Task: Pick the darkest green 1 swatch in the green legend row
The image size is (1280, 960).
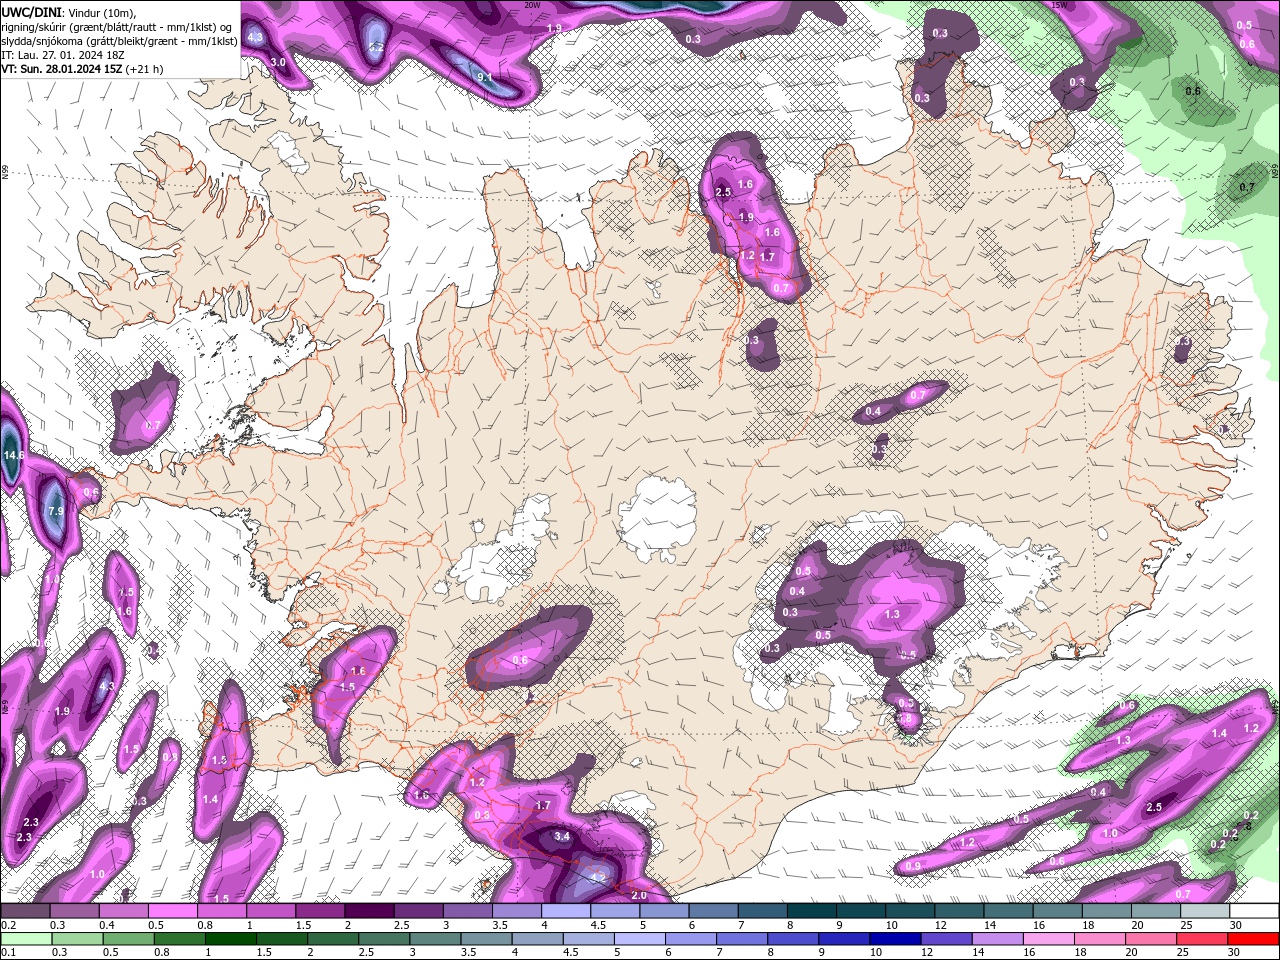Action: [x=230, y=939]
